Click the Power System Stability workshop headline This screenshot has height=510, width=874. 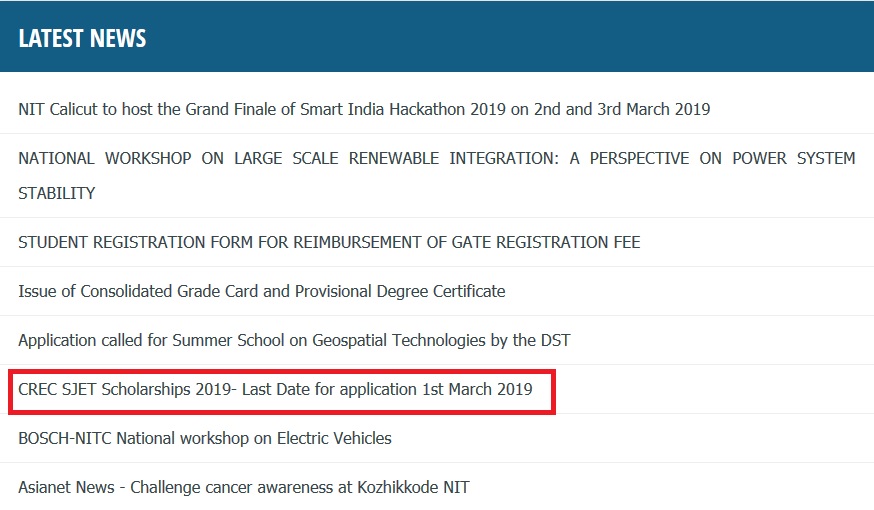pos(436,158)
